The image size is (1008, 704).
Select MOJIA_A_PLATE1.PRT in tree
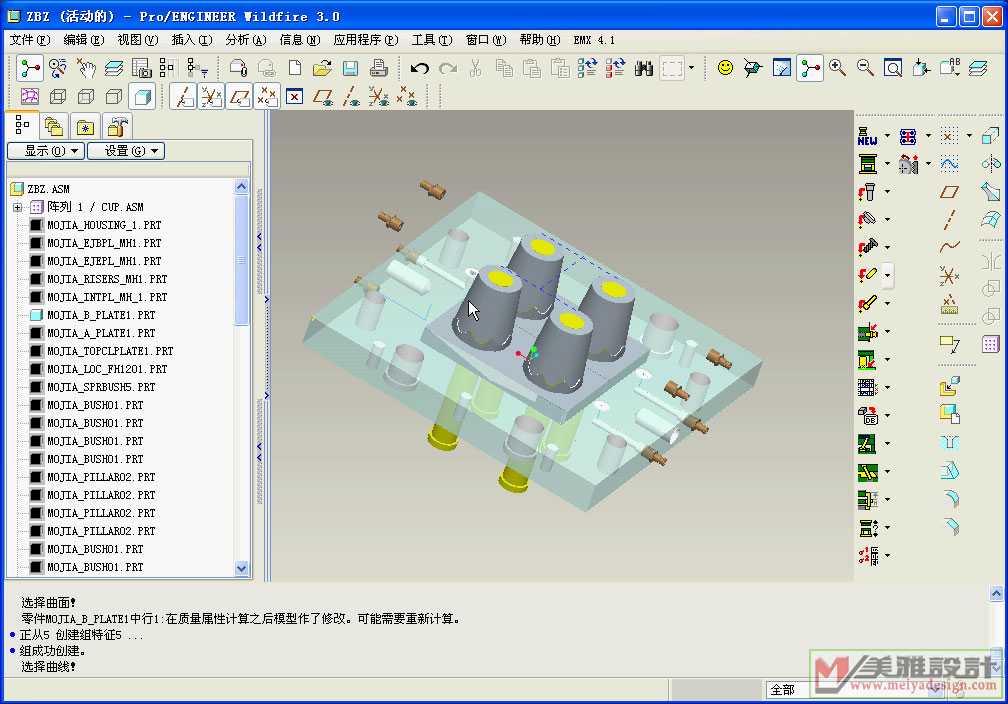pos(101,333)
